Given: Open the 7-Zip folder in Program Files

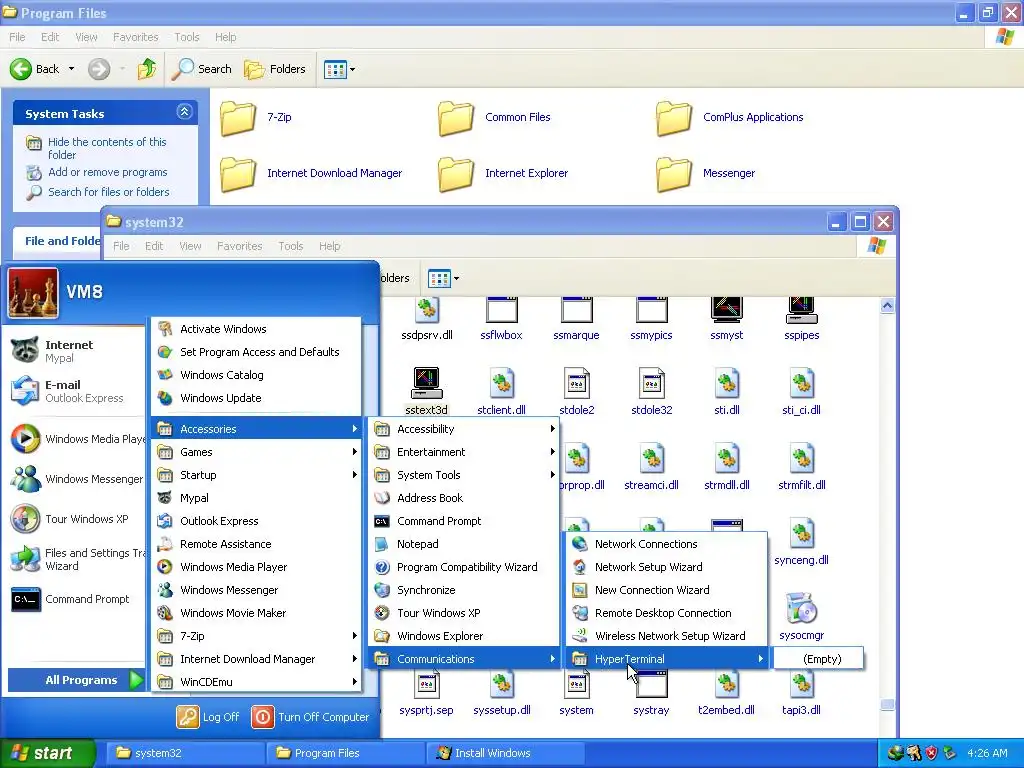Looking at the screenshot, I should 238,118.
